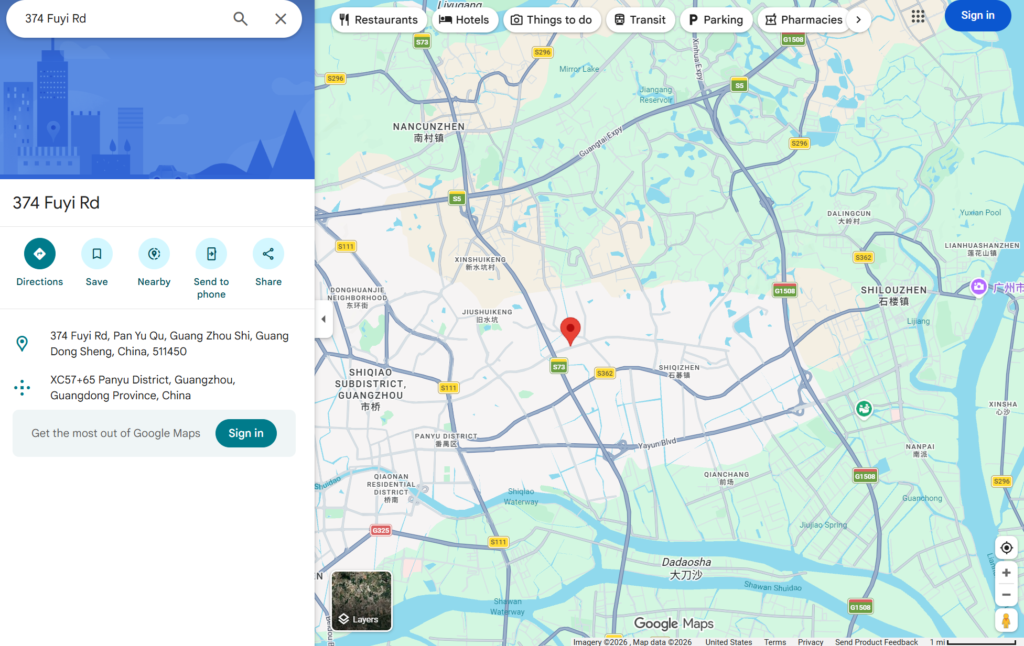Copy the XC57+65 Panyu District plus code
1024x646 pixels.
pyautogui.click(x=142, y=387)
